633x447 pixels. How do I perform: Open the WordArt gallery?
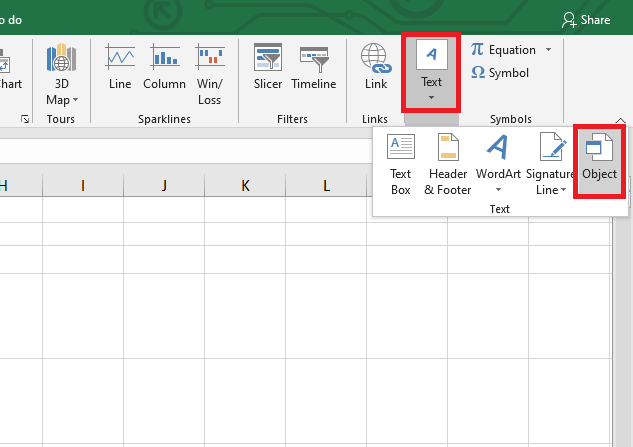[x=498, y=164]
